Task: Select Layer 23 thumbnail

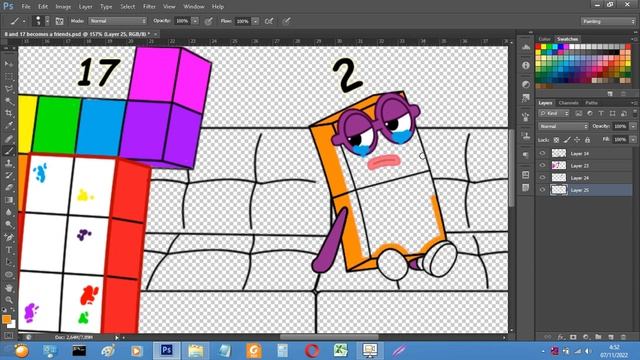Action: (559, 165)
